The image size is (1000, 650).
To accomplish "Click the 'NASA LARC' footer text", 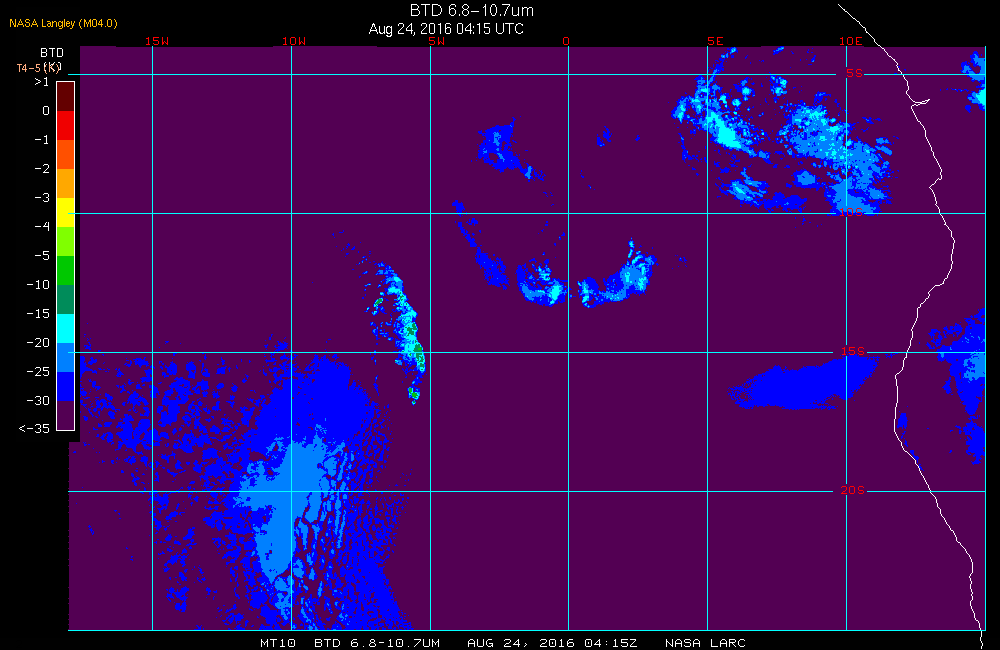I will coord(705,643).
